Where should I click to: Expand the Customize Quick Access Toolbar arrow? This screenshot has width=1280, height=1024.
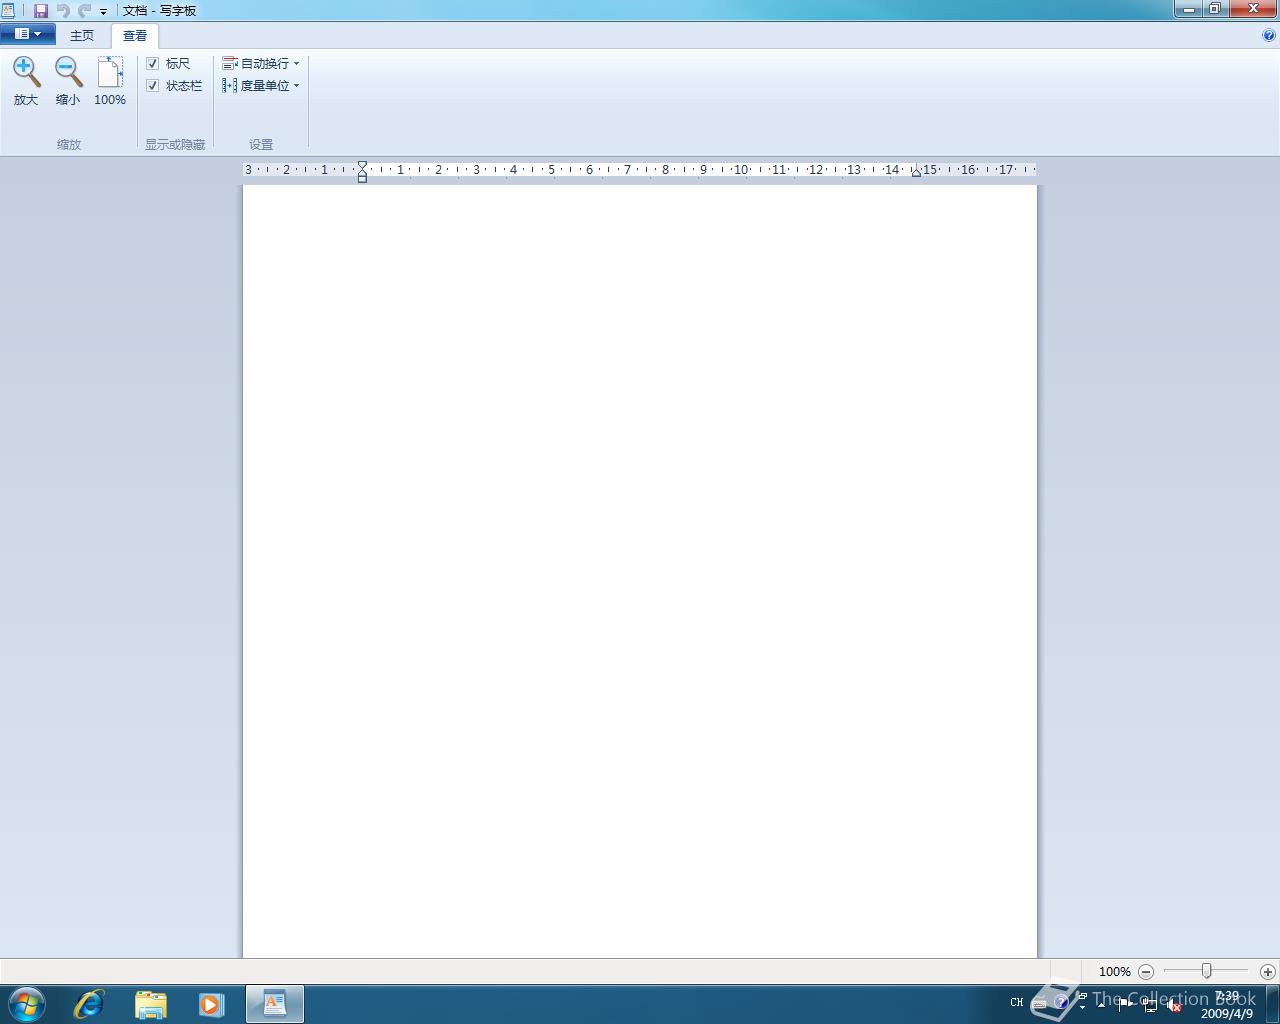pyautogui.click(x=103, y=11)
